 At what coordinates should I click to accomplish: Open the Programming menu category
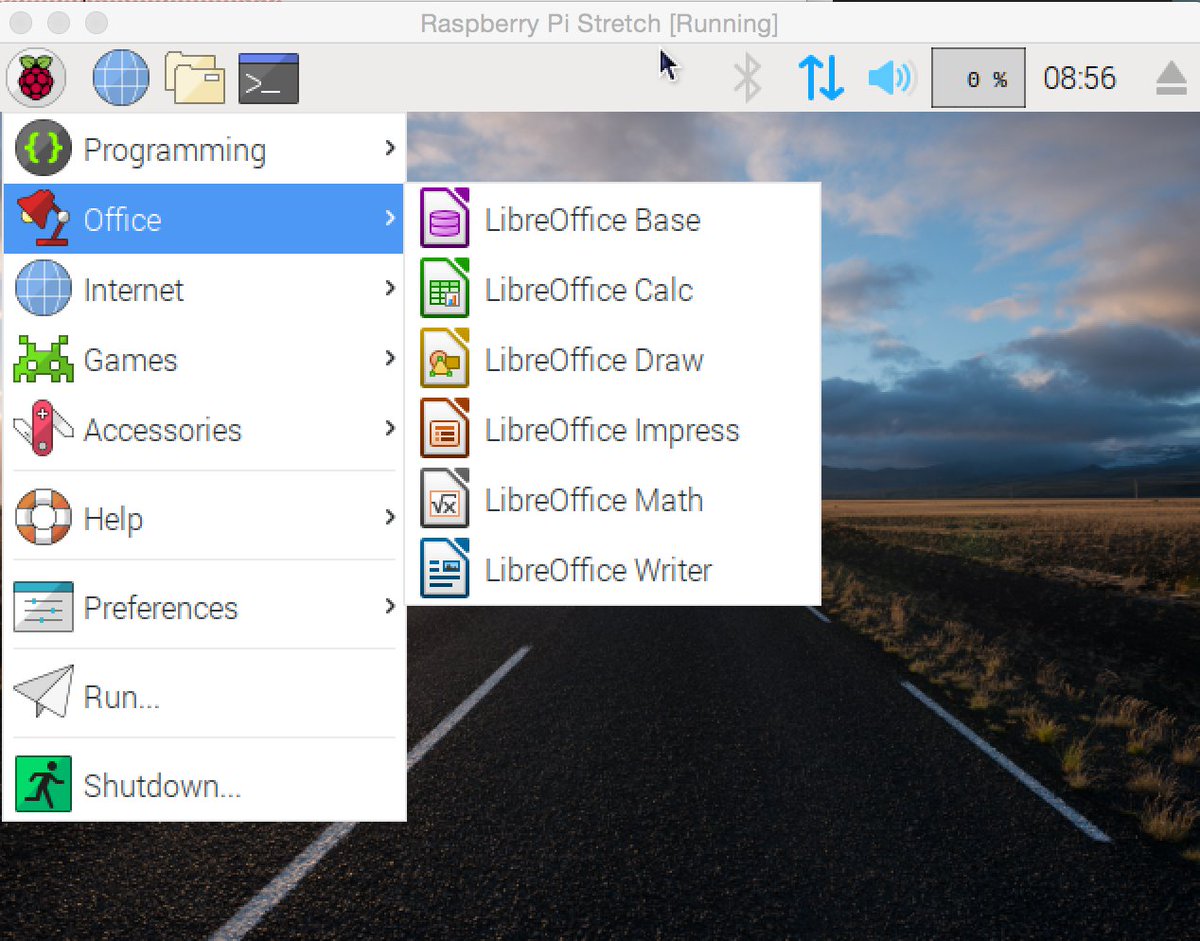tap(204, 149)
